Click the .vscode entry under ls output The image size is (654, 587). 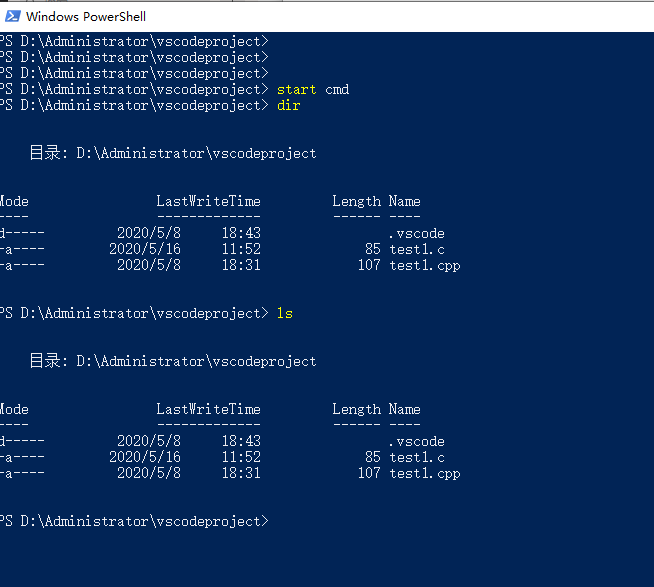click(x=416, y=441)
